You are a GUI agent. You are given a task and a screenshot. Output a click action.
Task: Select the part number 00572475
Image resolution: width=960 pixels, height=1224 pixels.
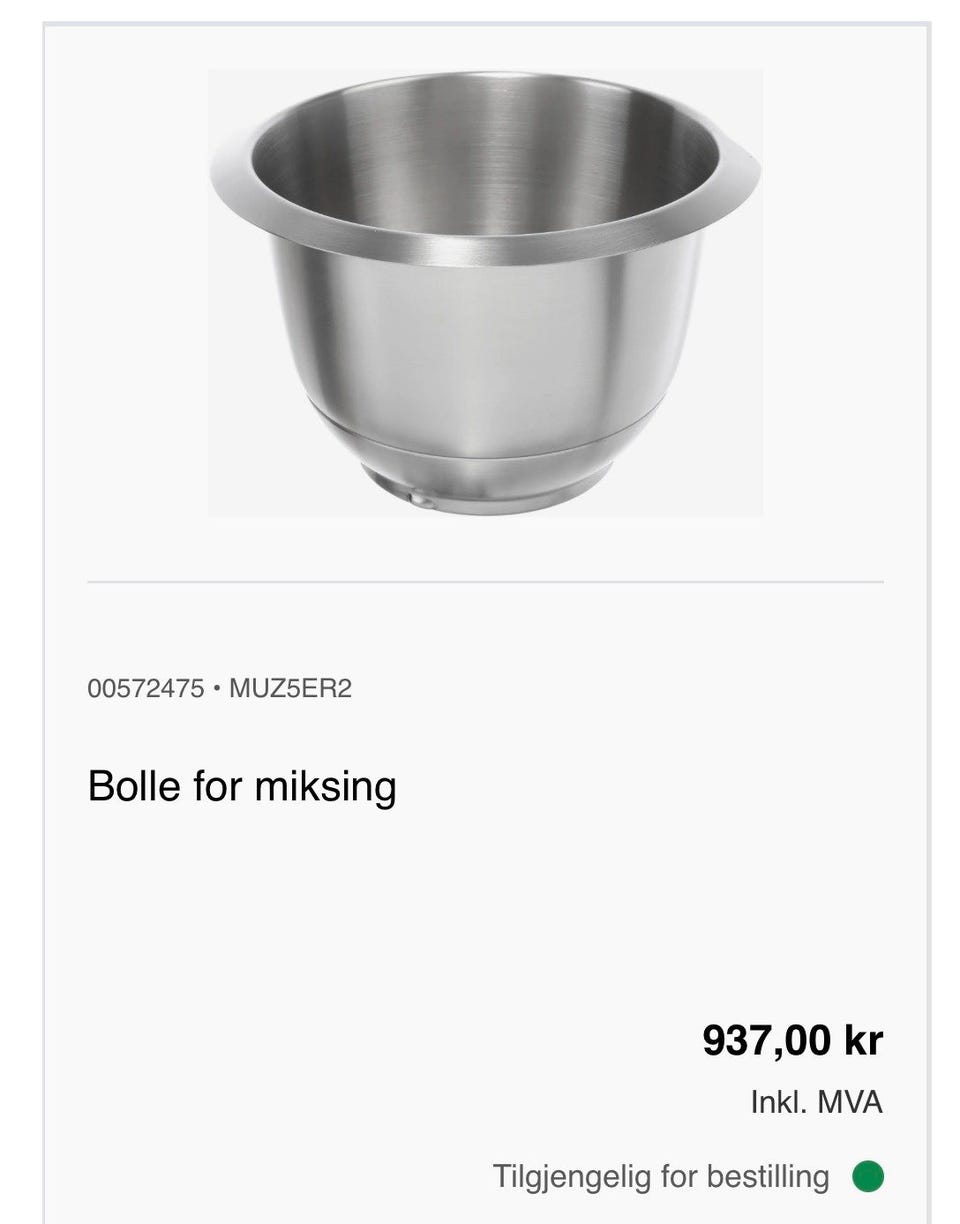coord(146,689)
